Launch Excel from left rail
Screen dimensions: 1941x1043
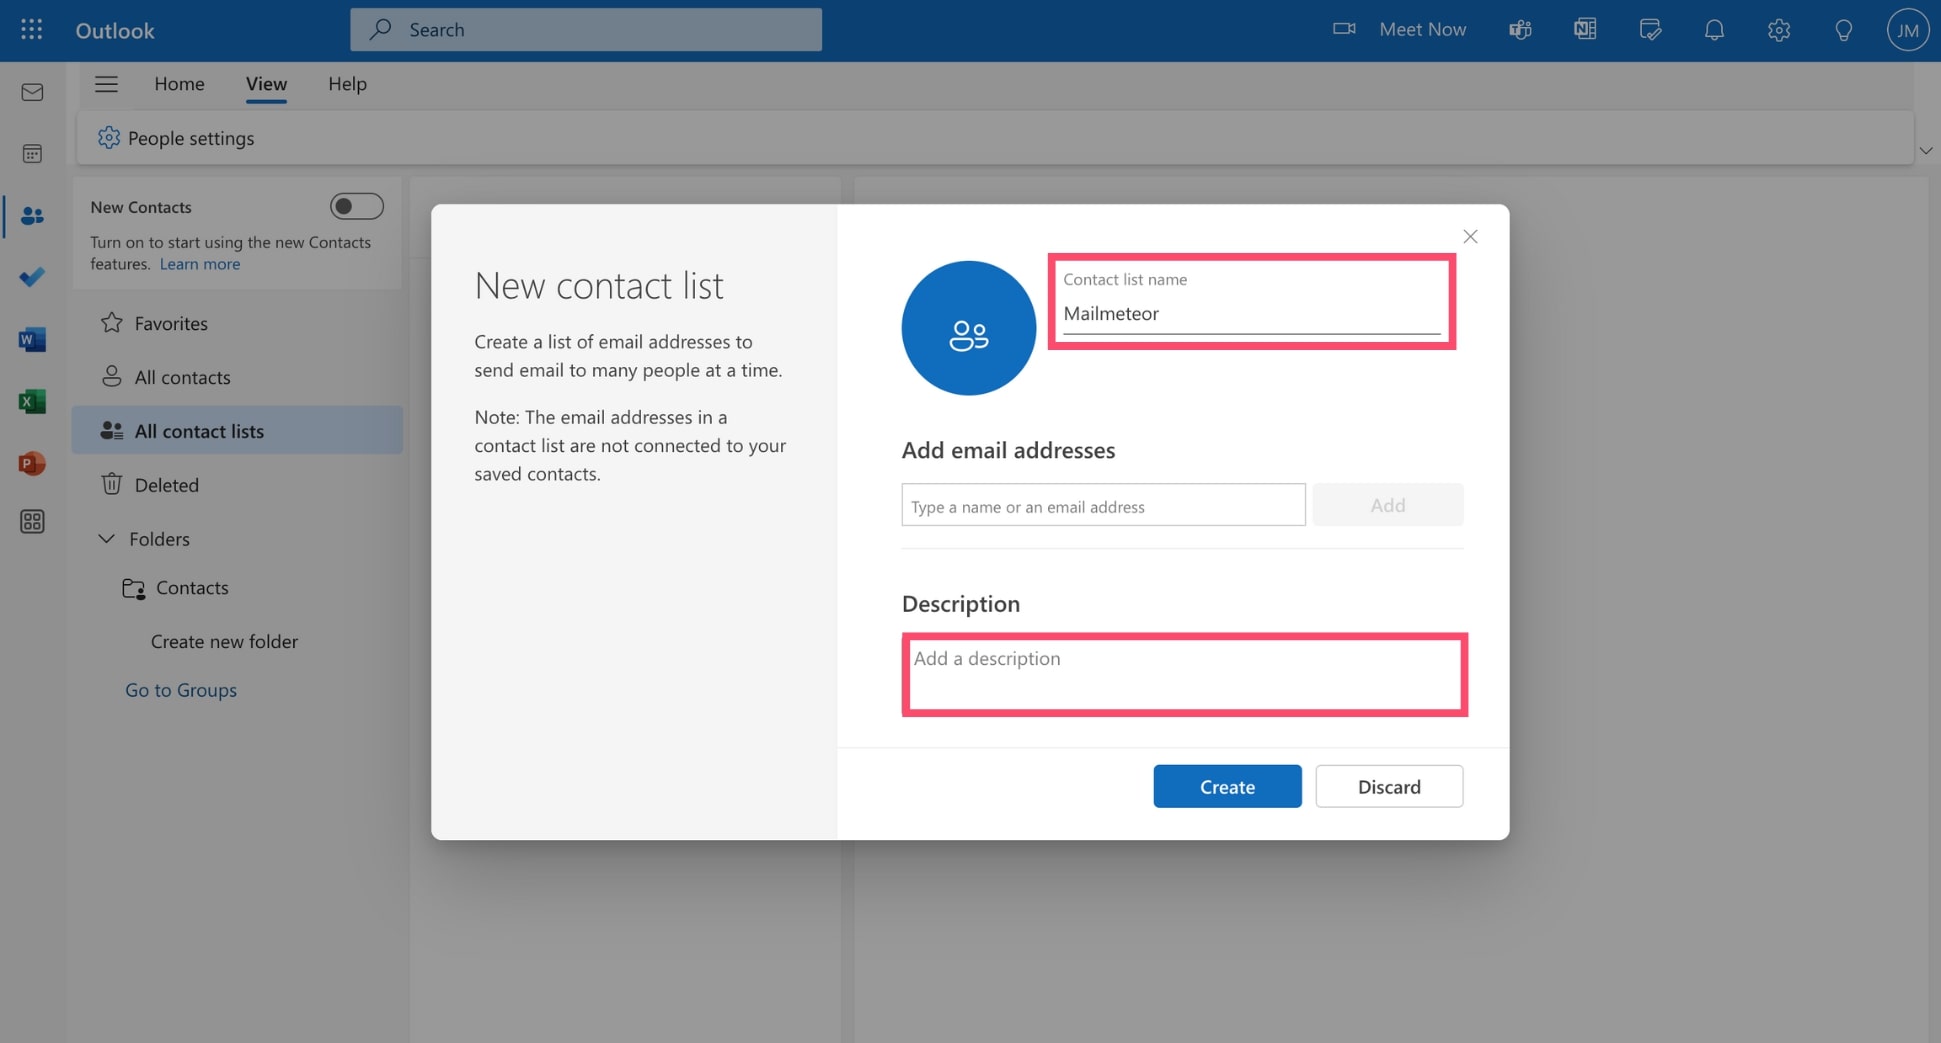coord(32,401)
